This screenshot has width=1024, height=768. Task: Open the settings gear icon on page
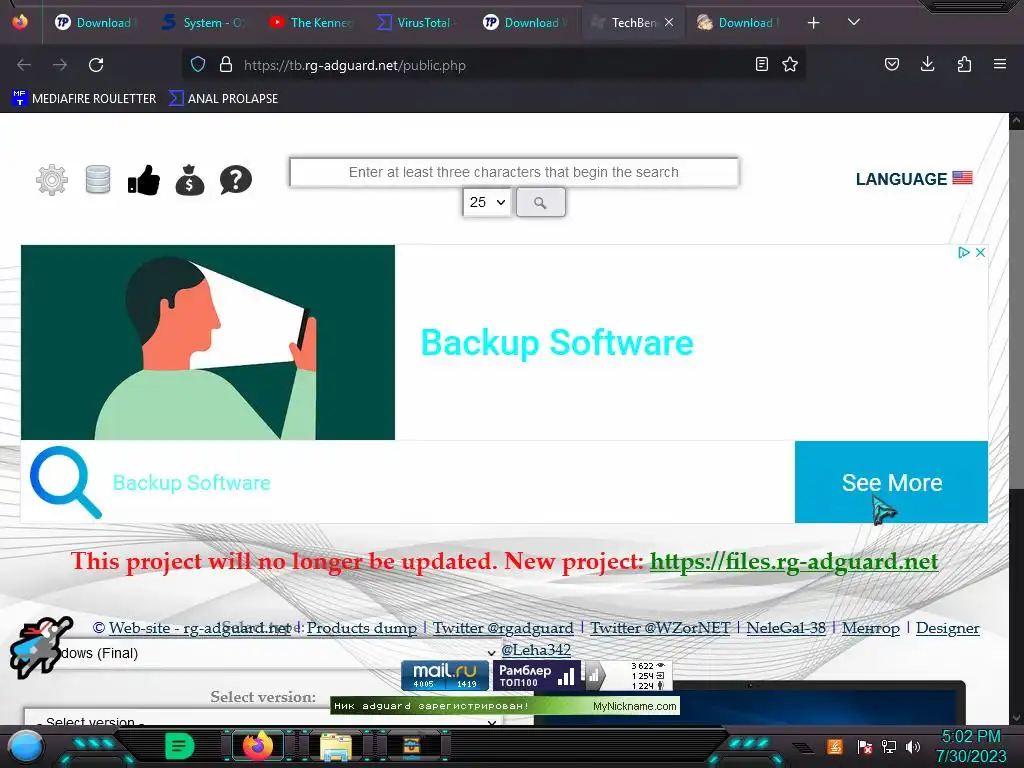point(52,180)
